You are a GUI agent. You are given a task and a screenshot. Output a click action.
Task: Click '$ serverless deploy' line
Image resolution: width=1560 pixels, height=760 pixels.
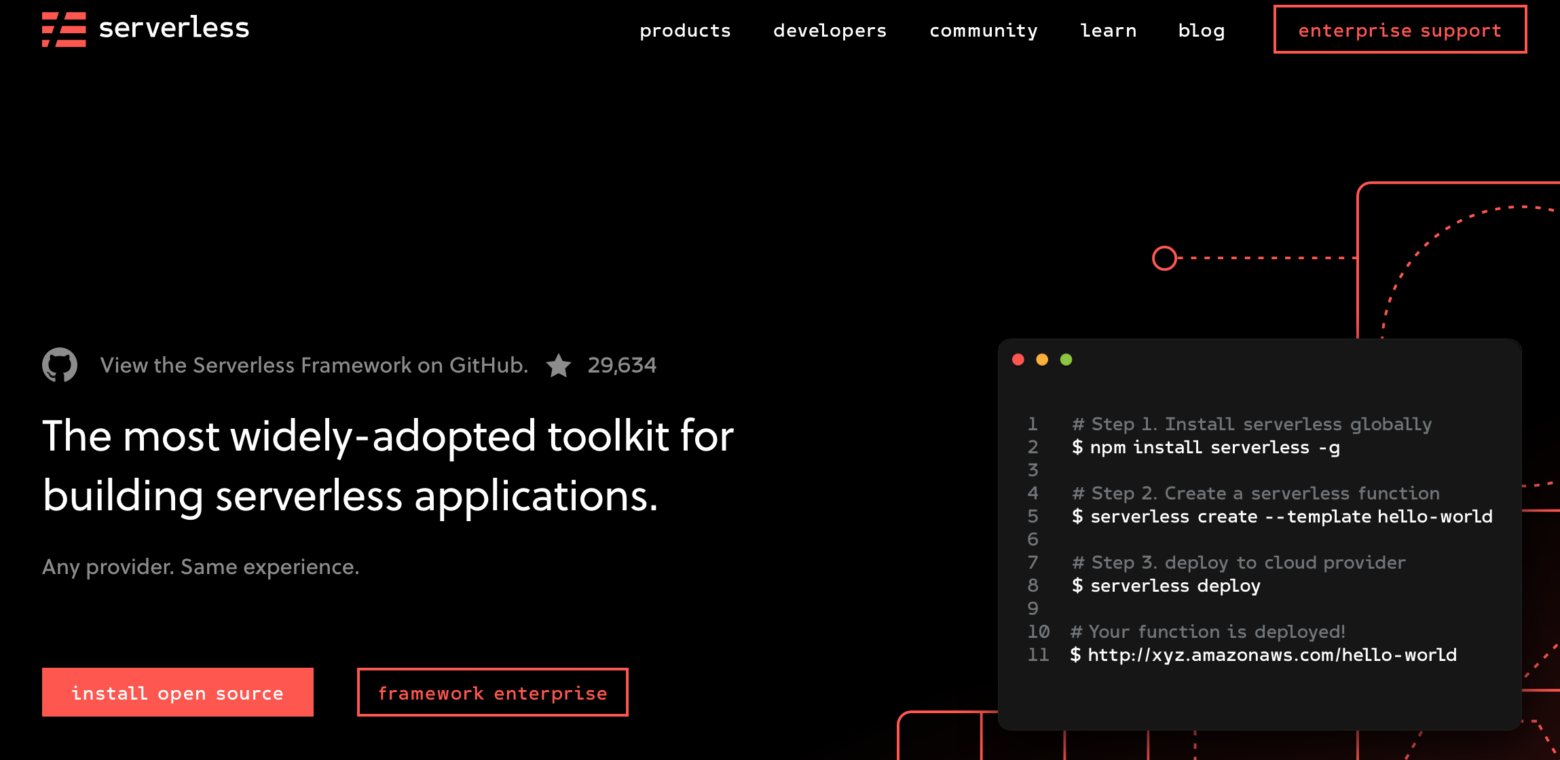[x=1166, y=586]
